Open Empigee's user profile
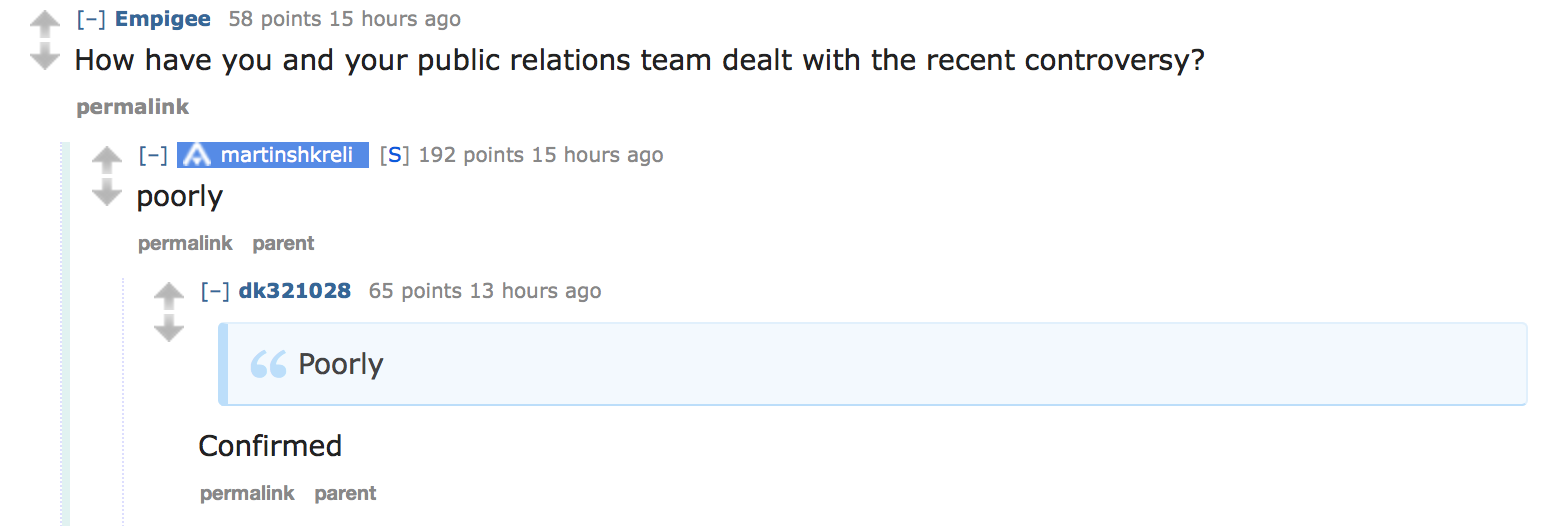1546x526 pixels. [x=163, y=19]
